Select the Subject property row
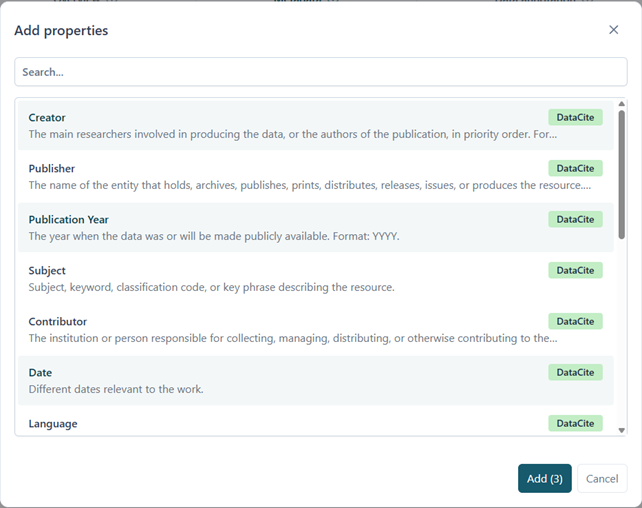Image resolution: width=642 pixels, height=508 pixels. [x=280, y=278]
